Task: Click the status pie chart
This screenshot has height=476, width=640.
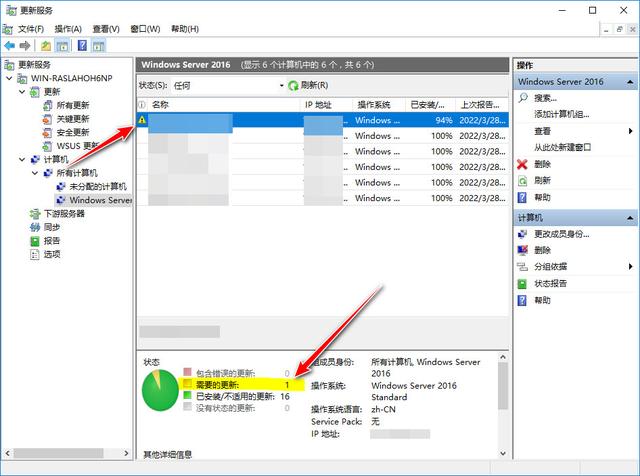Action: tap(160, 390)
